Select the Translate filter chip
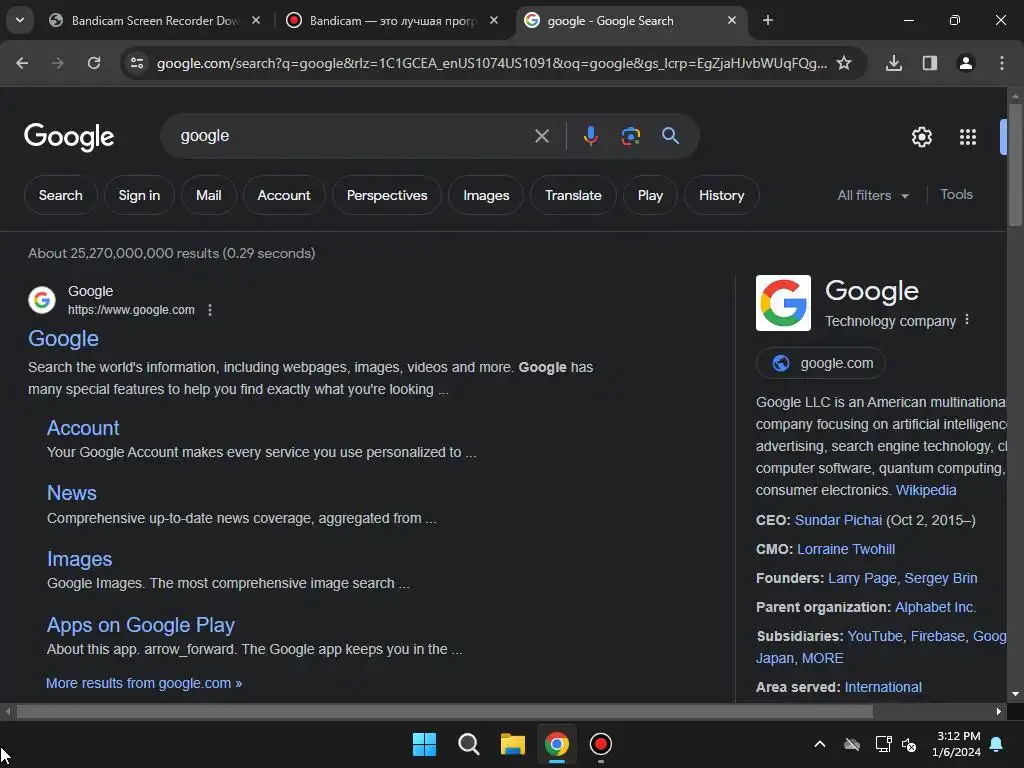 573,195
